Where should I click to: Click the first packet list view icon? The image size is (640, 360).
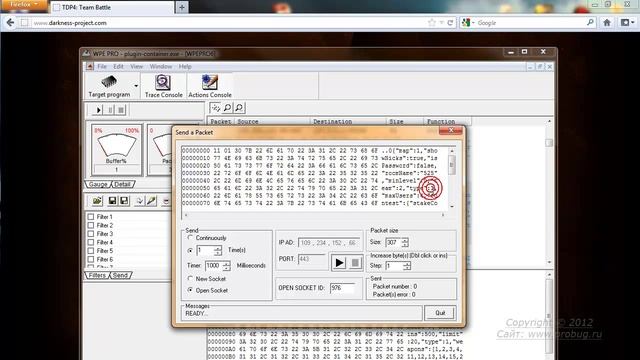coord(216,108)
